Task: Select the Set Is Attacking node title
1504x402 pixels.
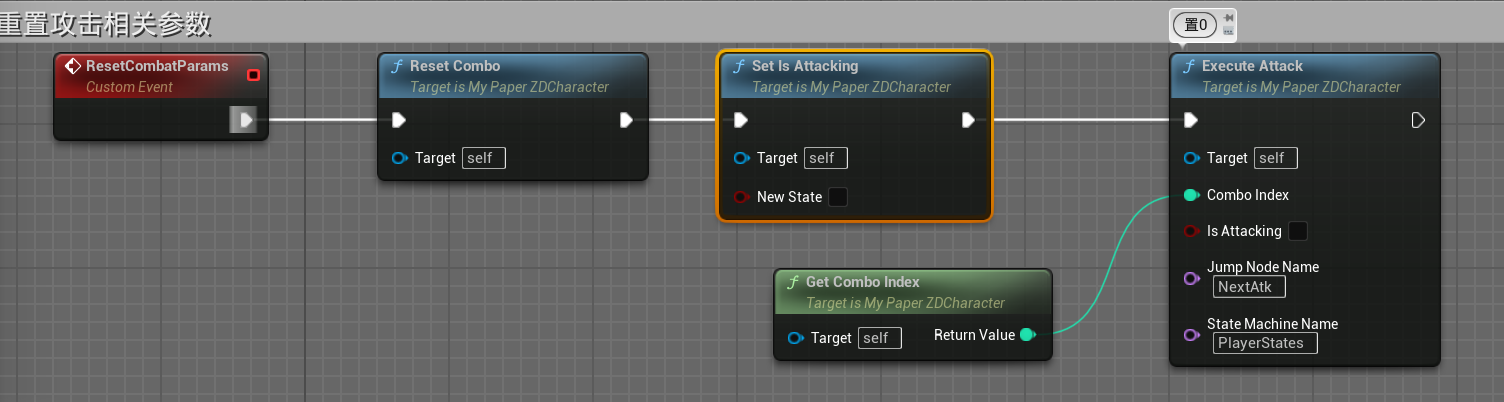Action: (805, 66)
